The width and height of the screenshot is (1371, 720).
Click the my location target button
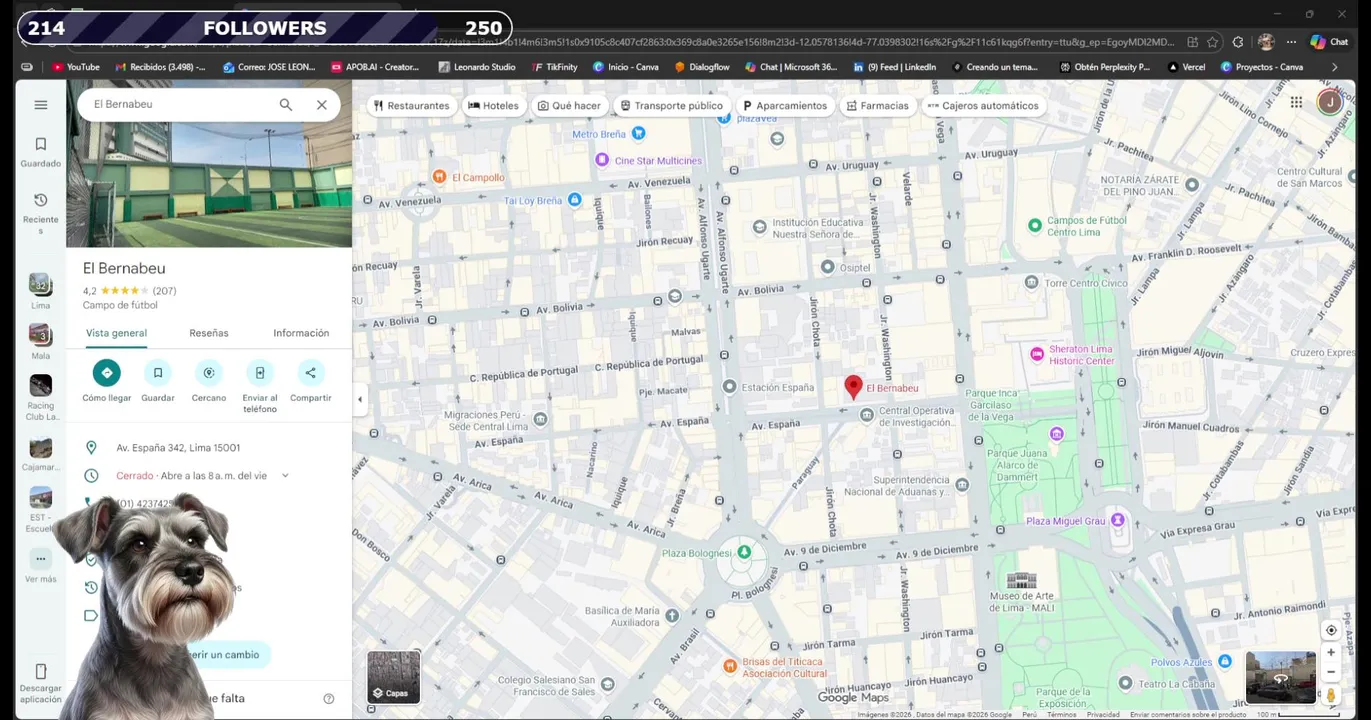click(1331, 630)
